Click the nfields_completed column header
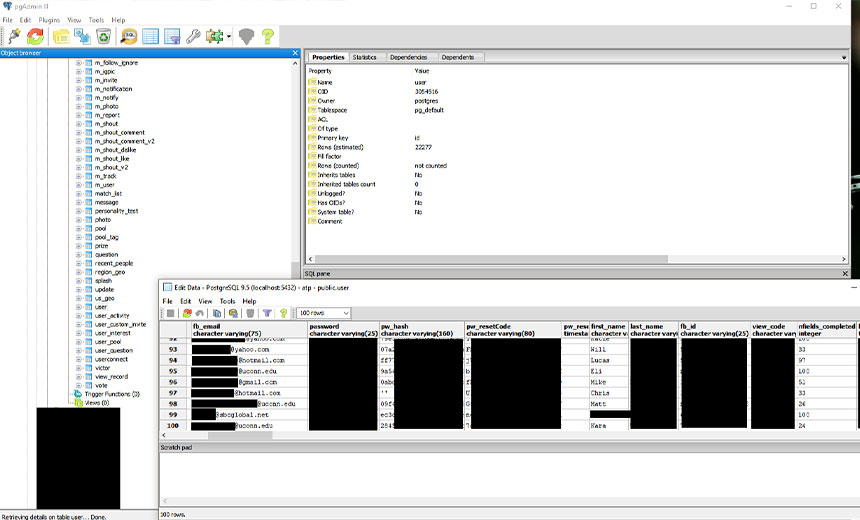Screen dimensions: 860x520 coord(827,330)
